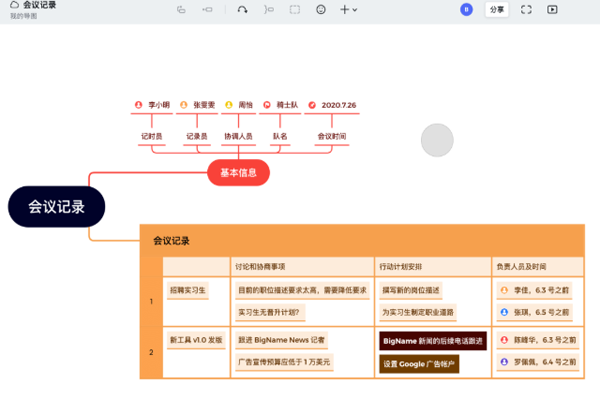Select the 基本信息 red topic node
The height and width of the screenshot is (400, 600).
click(238, 172)
